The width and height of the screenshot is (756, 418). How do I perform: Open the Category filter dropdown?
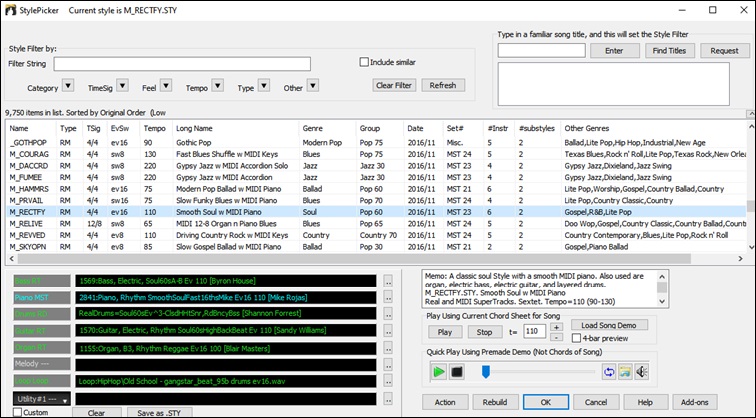click(x=68, y=86)
